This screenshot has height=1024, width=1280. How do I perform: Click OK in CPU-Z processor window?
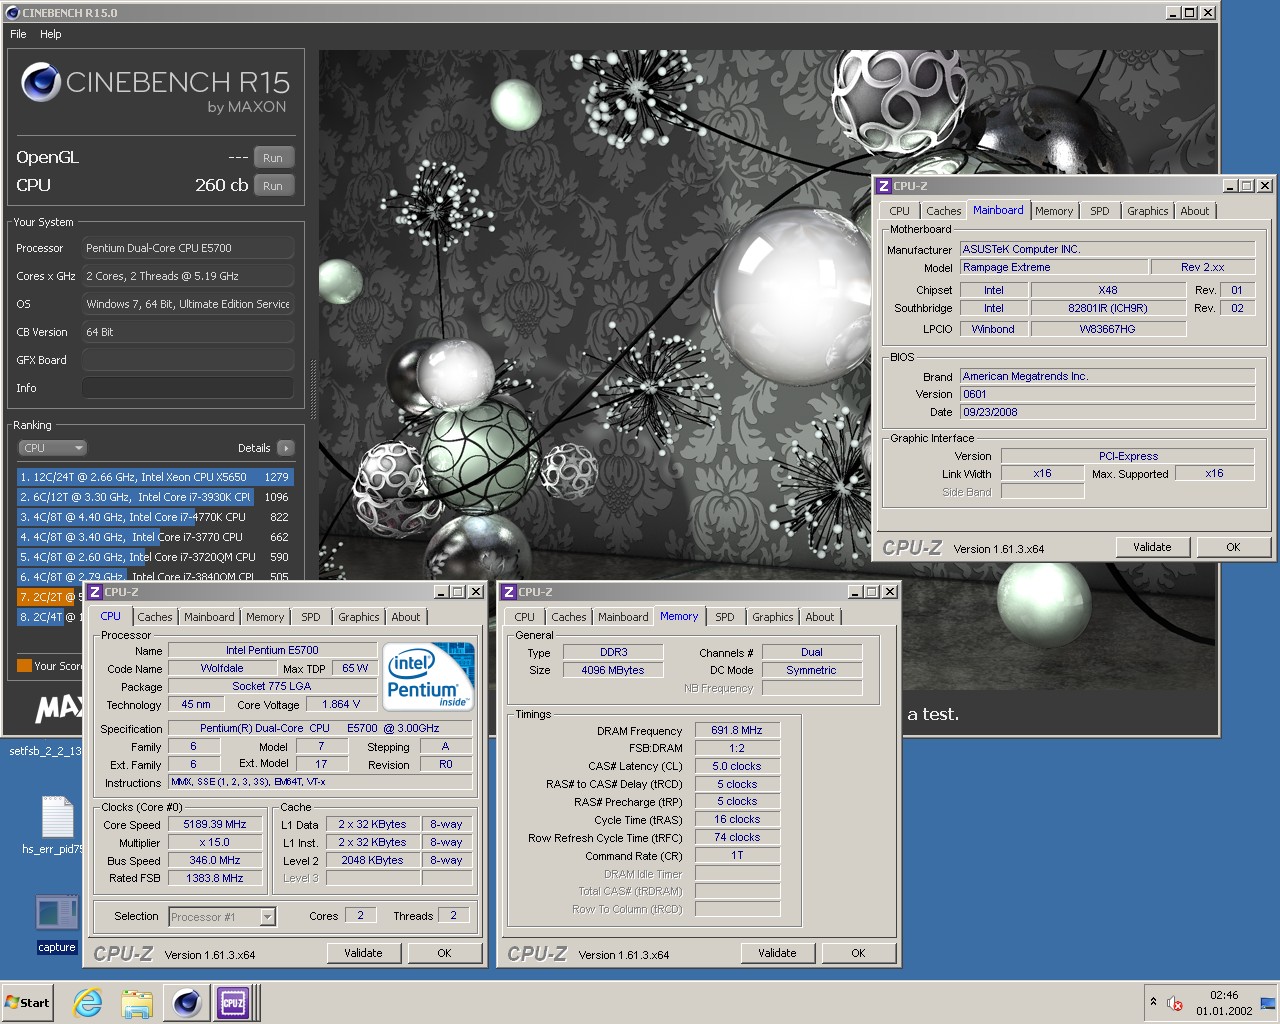point(444,953)
